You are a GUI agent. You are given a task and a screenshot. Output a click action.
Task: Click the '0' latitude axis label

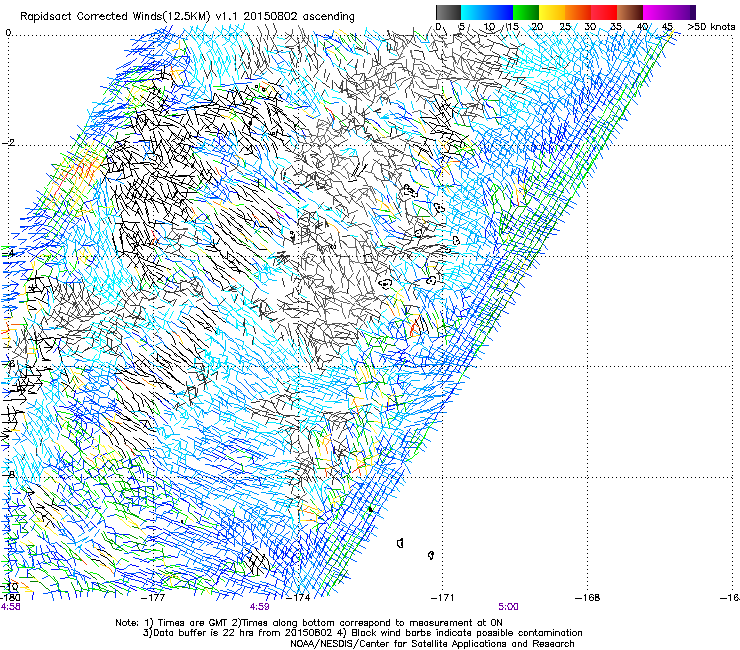[x=8, y=32]
